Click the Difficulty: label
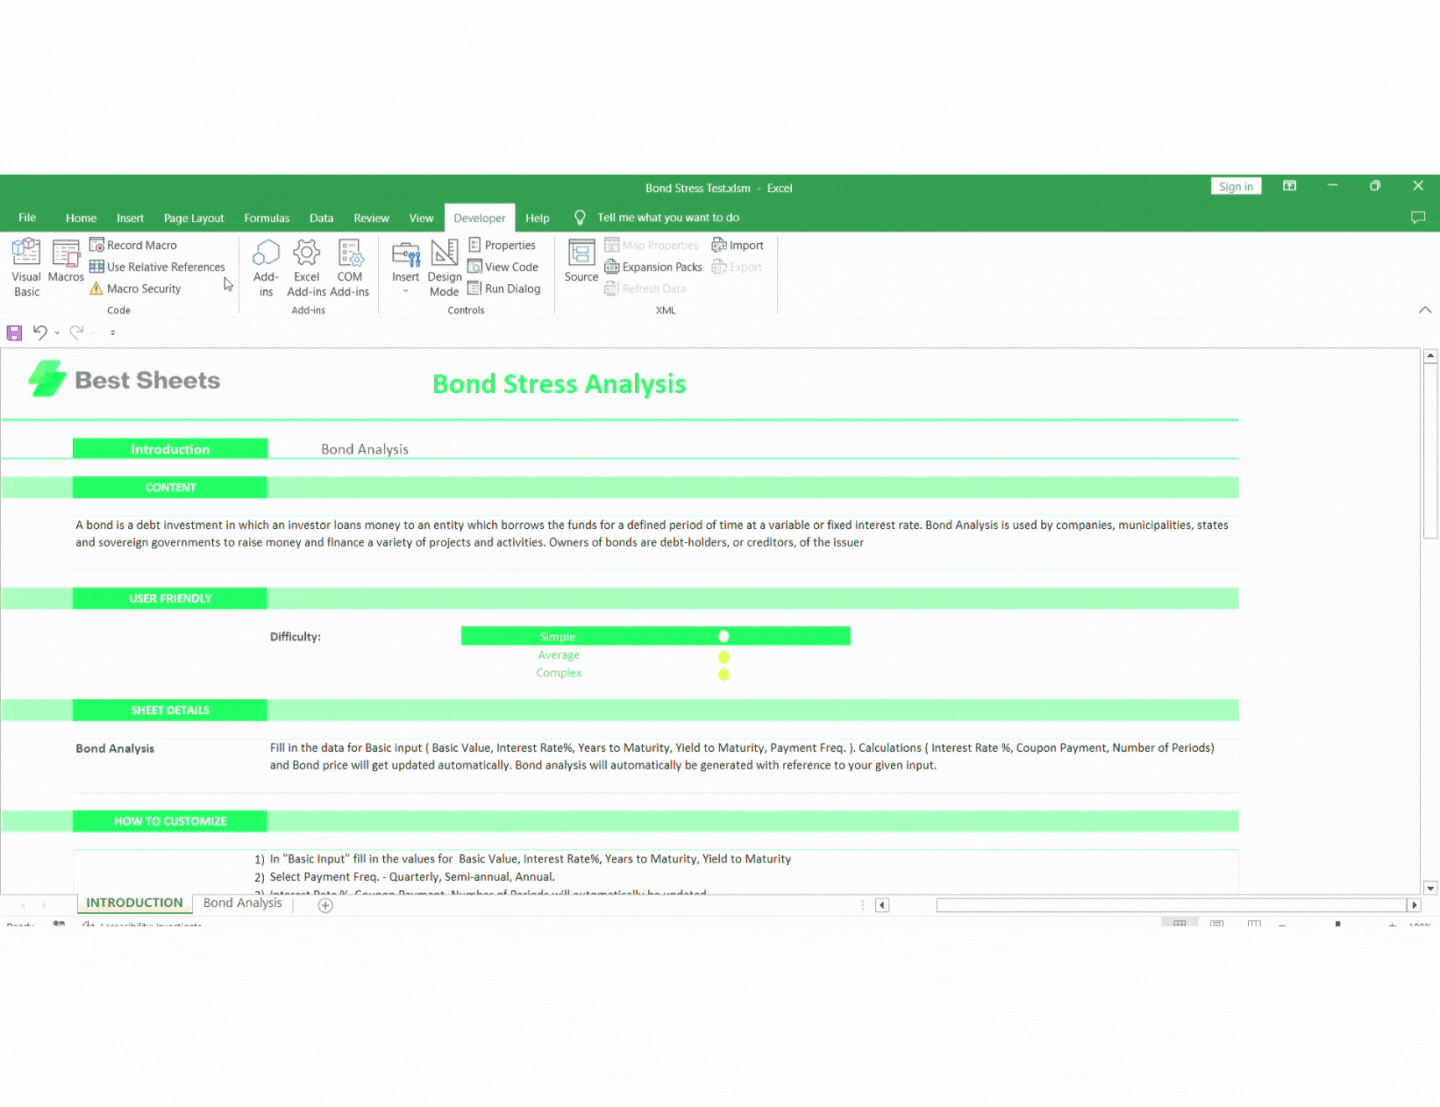This screenshot has height=1107, width=1440. coord(295,637)
